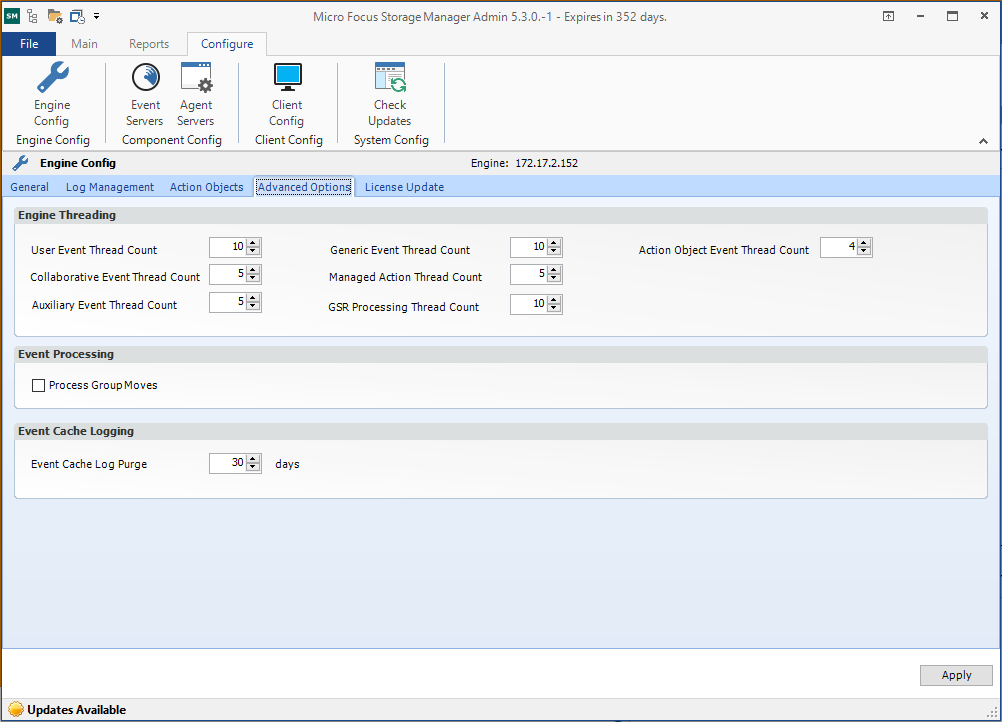Viewport: 1002px width, 722px height.
Task: Open the Log Management tab
Action: point(110,187)
